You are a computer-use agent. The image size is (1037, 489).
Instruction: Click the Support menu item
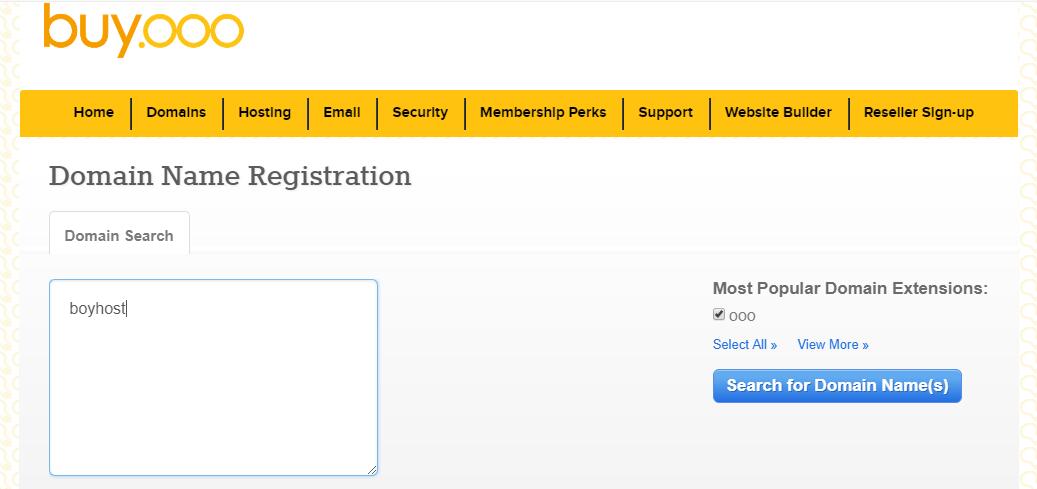(665, 112)
